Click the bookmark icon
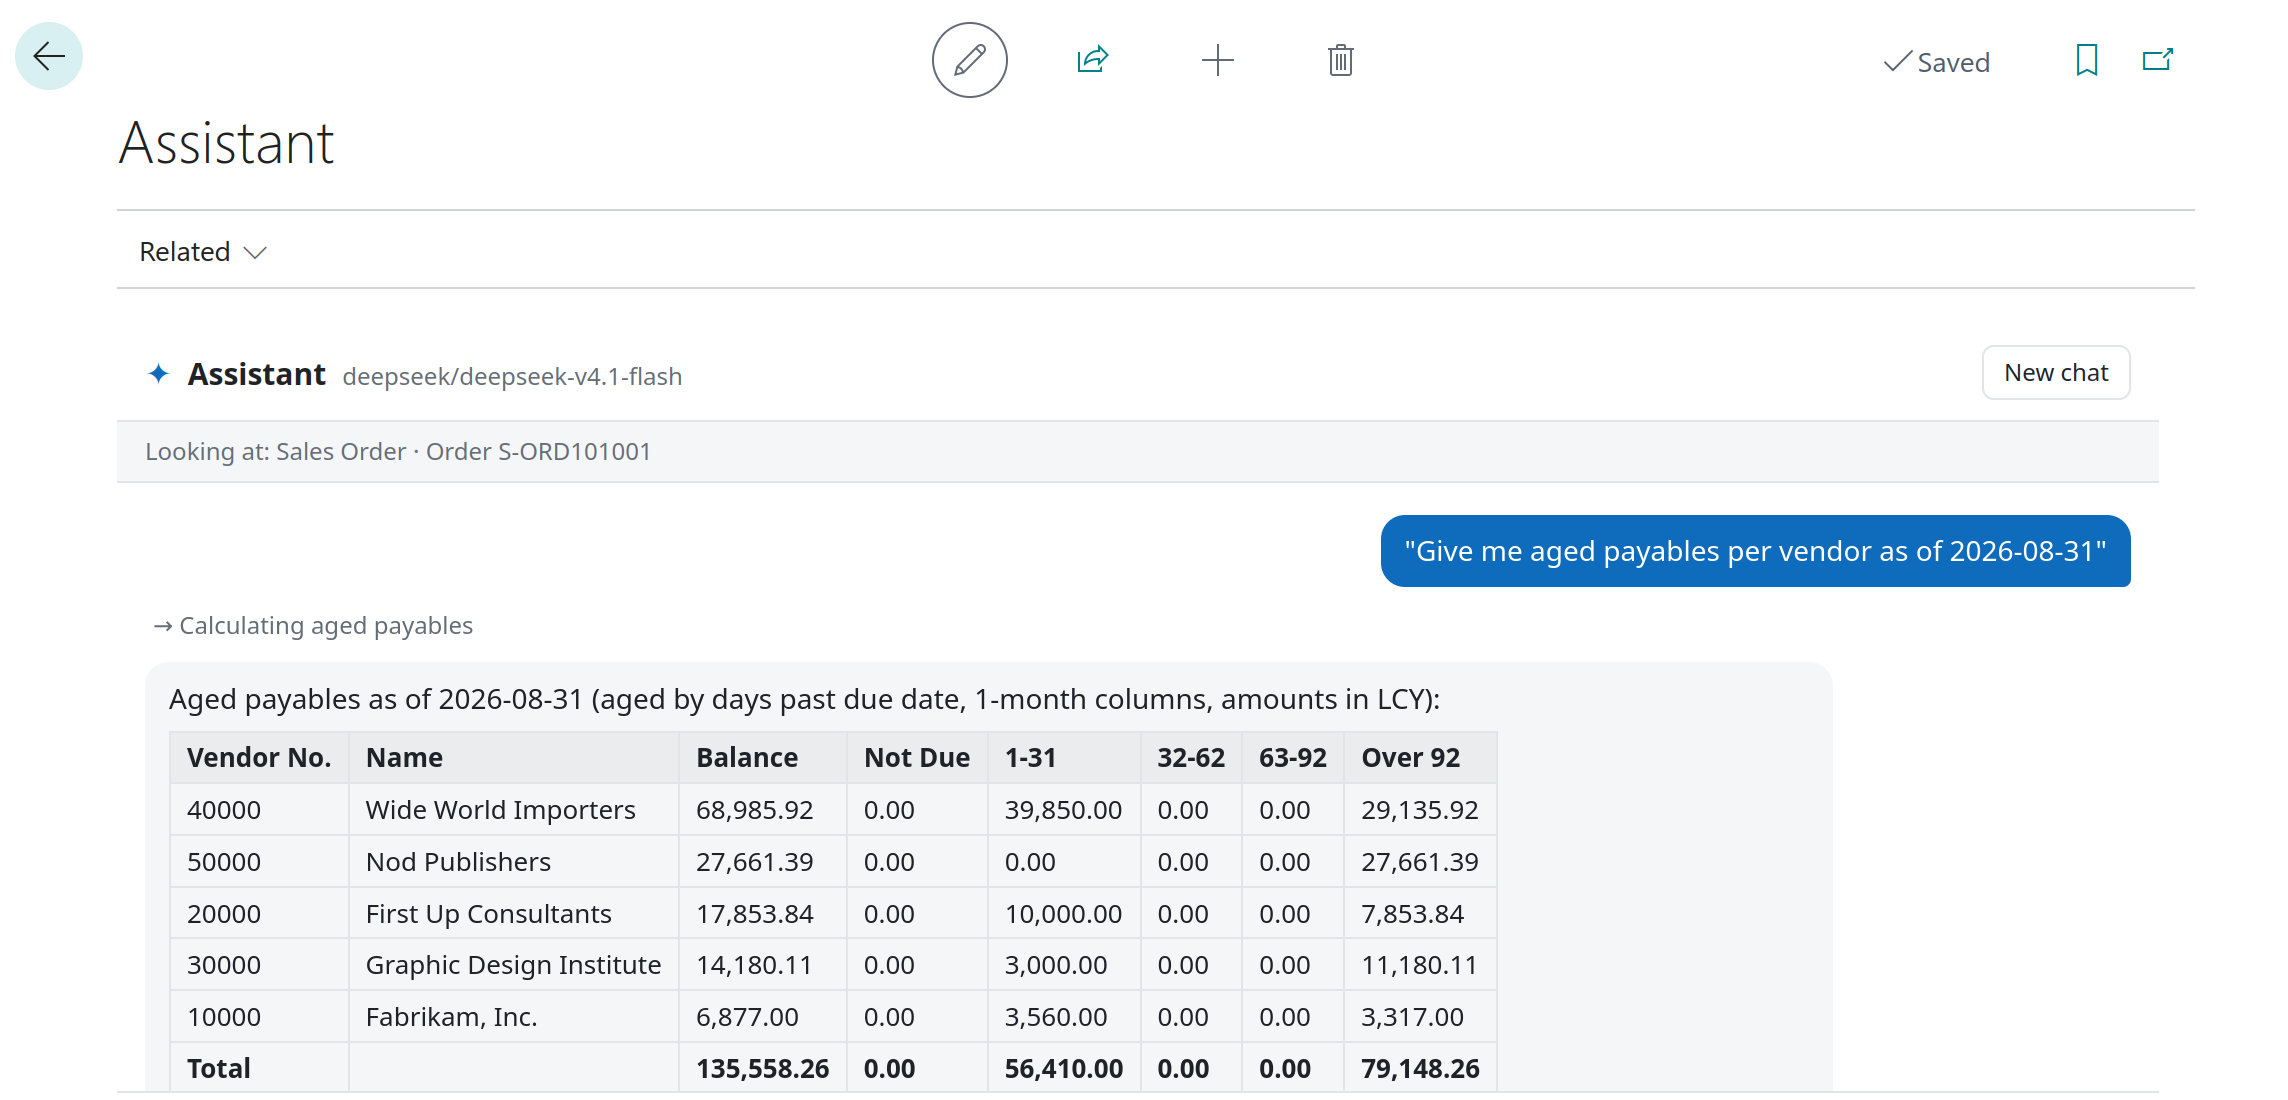Image resolution: width=2288 pixels, height=1100 pixels. (x=2086, y=60)
